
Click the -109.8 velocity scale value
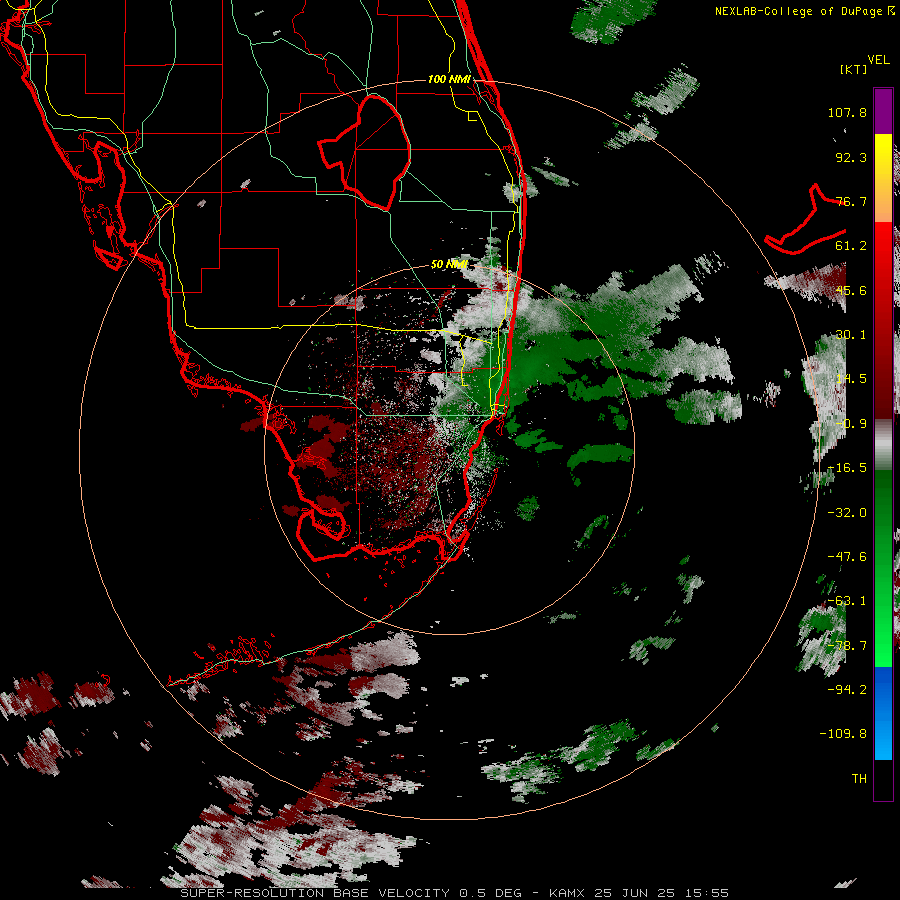[x=844, y=734]
